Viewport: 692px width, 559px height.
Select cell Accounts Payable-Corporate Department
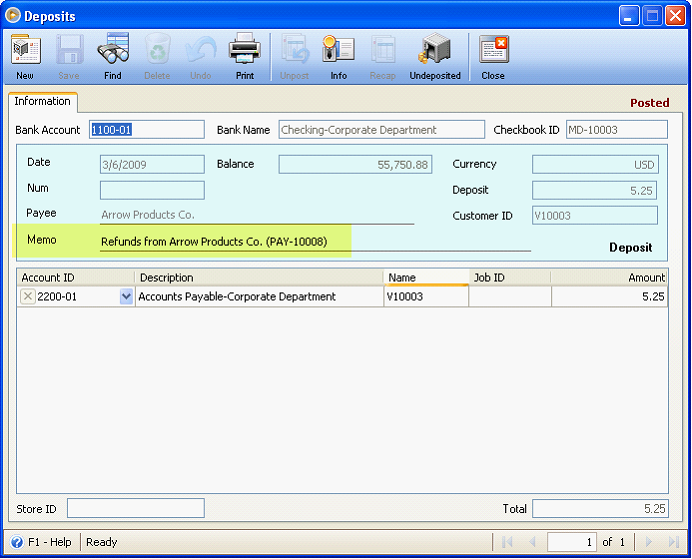click(x=260, y=296)
